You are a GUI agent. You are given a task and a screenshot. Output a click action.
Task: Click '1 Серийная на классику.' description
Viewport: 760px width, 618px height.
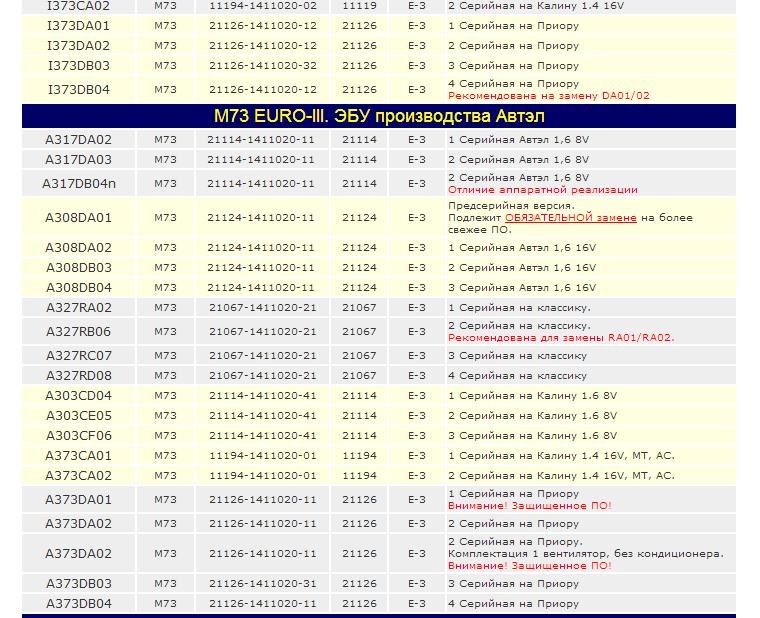tap(519, 307)
